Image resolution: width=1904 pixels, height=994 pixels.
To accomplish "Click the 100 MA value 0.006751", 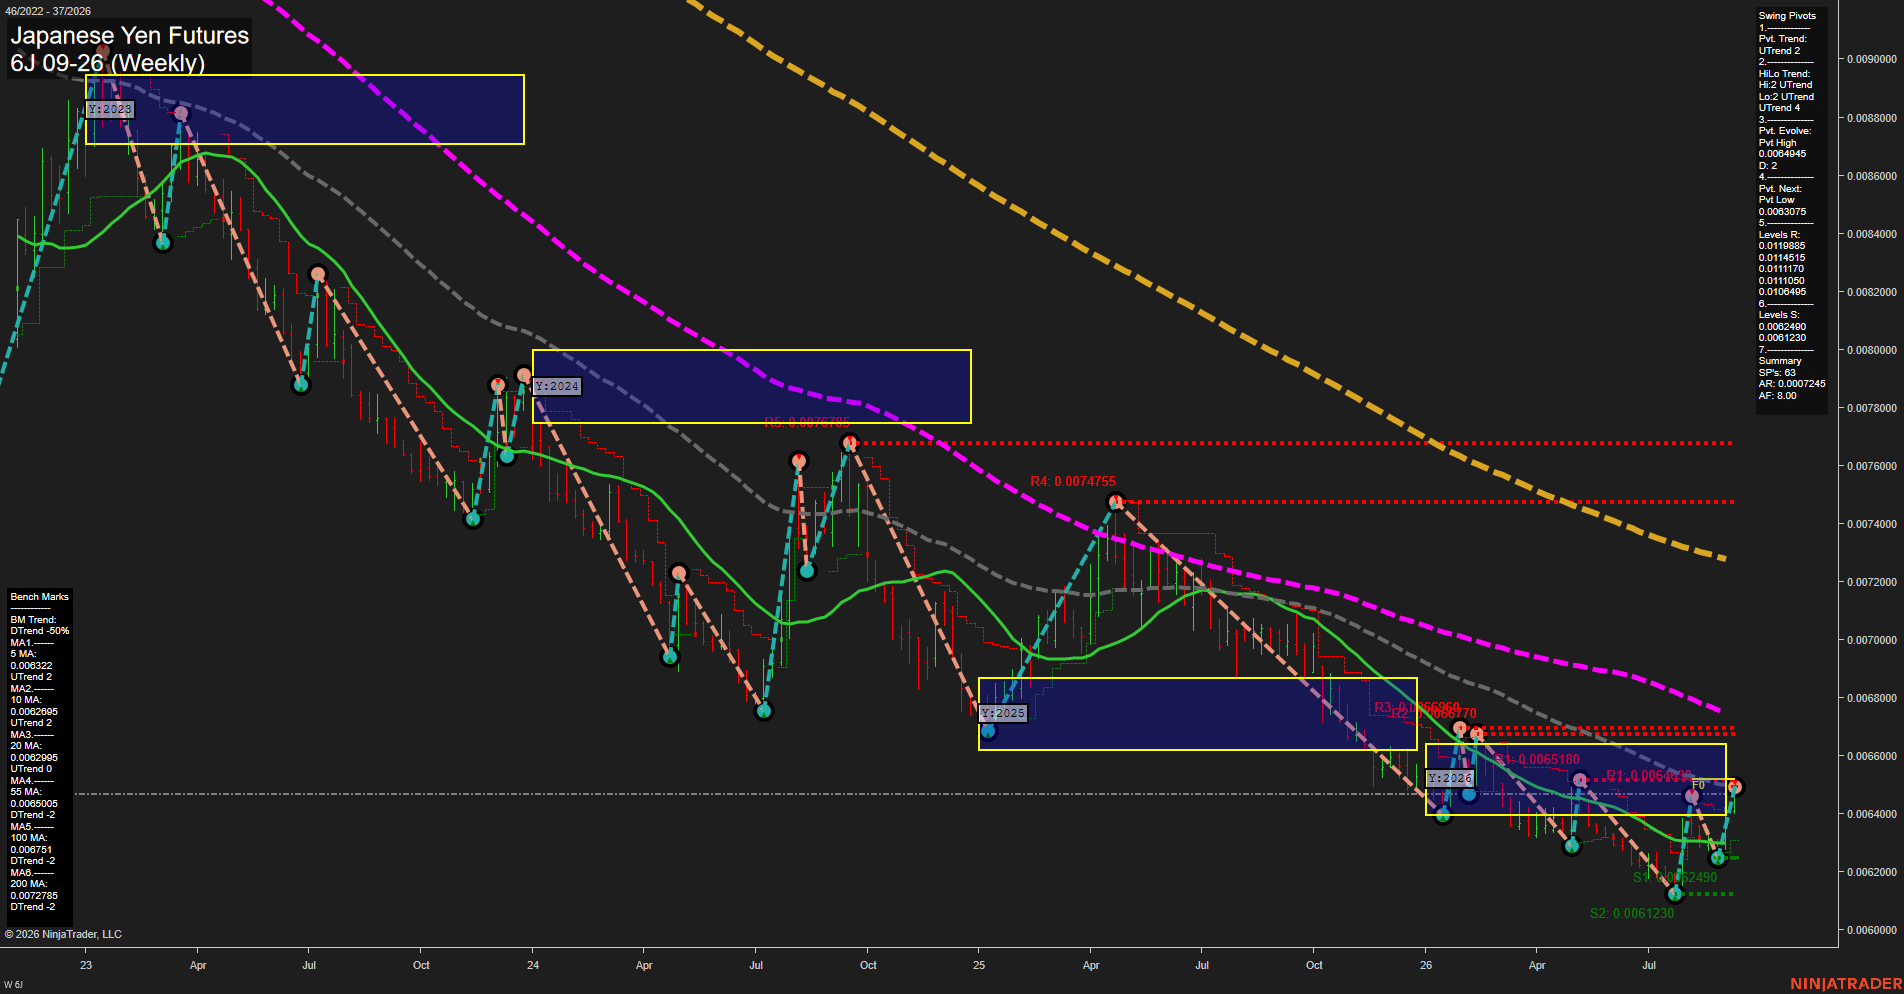I will [31, 850].
